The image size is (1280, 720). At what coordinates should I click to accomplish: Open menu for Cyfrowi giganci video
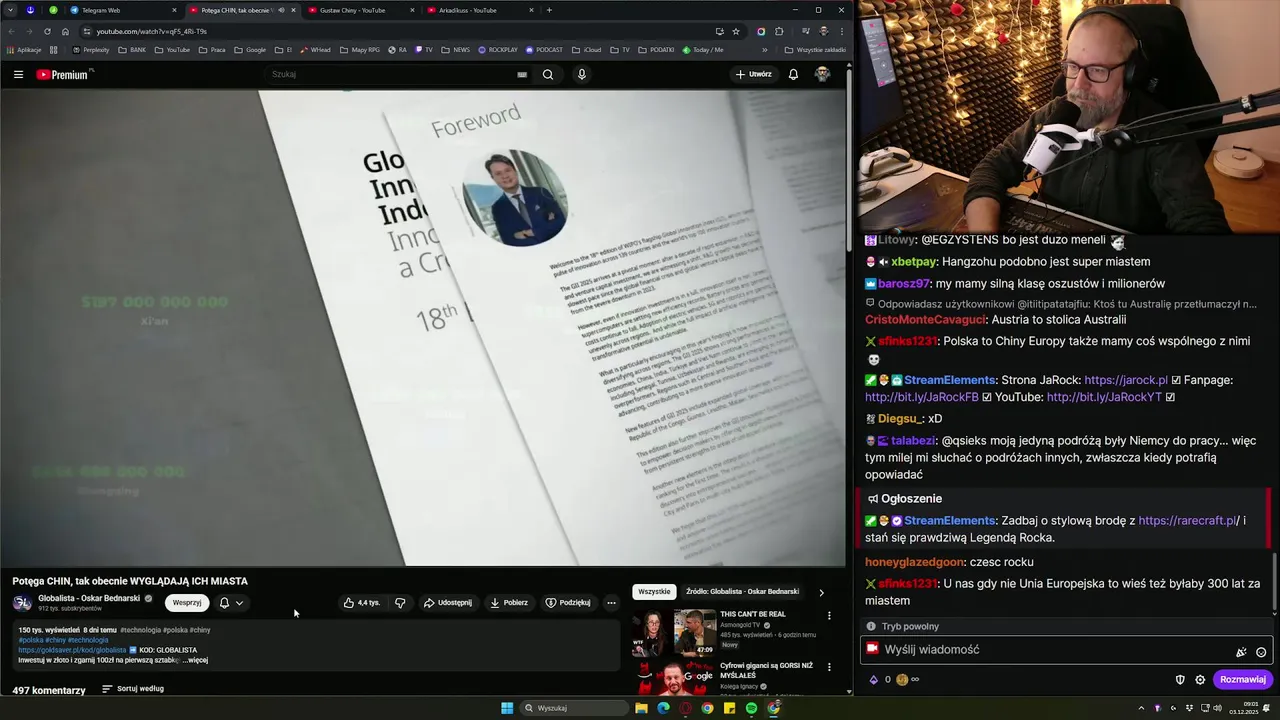pos(829,667)
